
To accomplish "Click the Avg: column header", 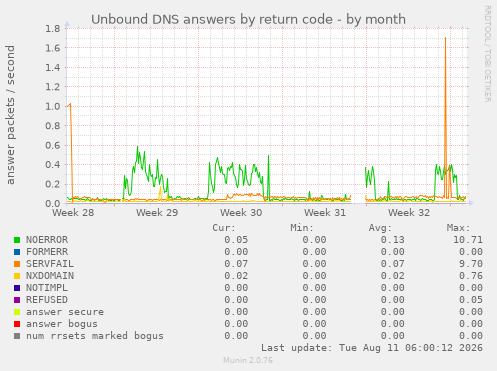I will (380, 228).
